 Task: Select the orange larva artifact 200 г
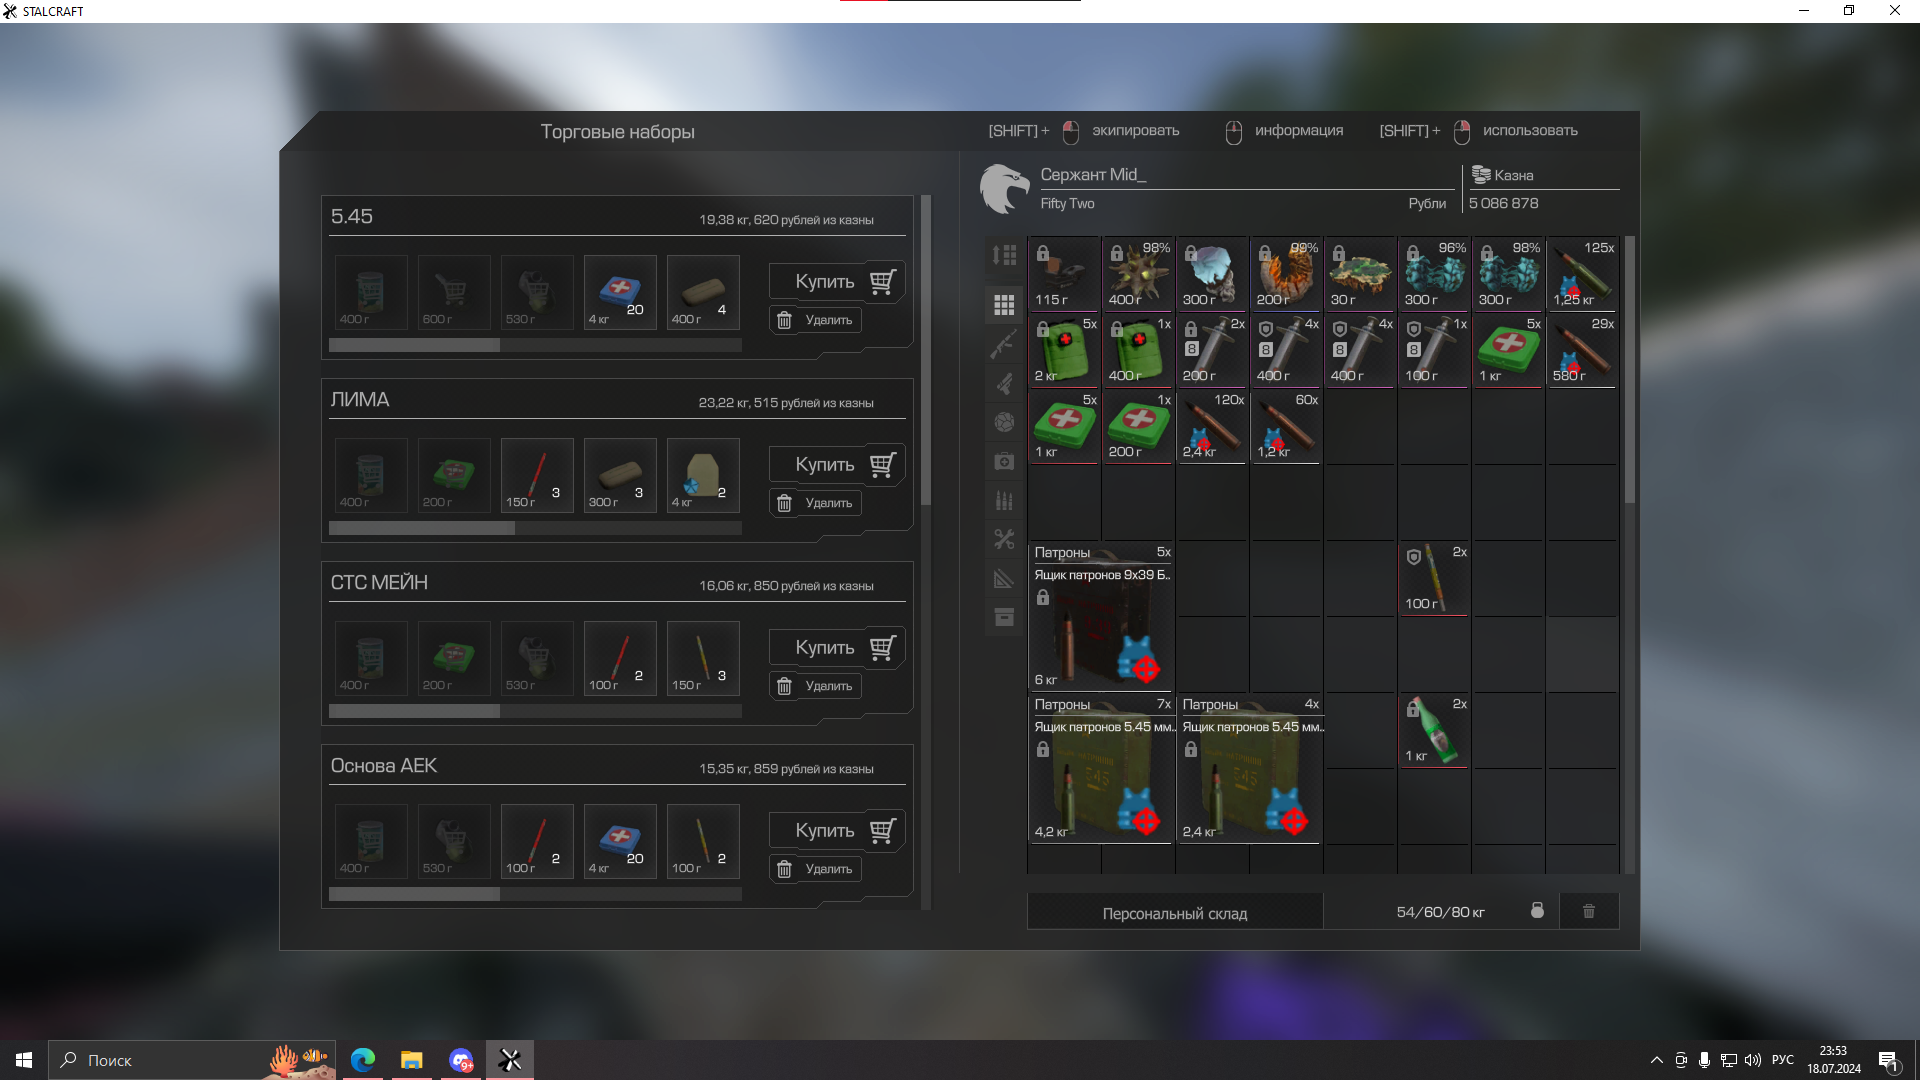pos(1286,273)
